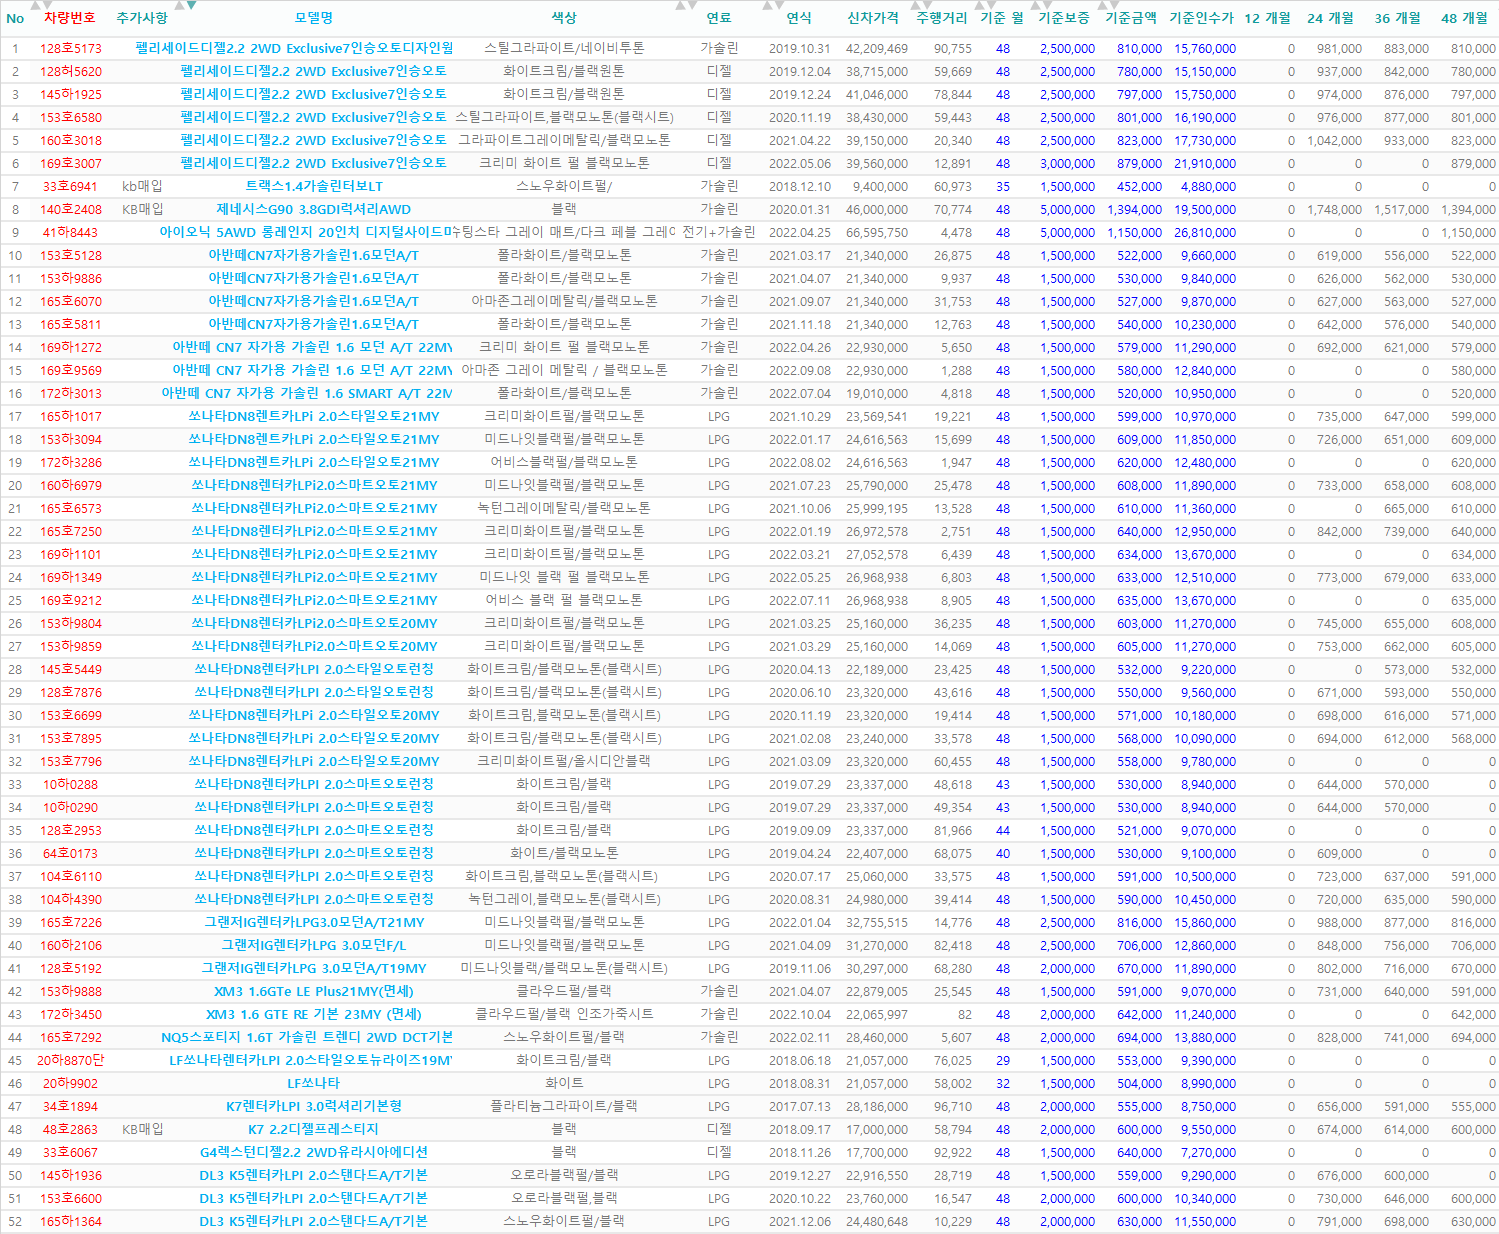The image size is (1499, 1234).
Task: Click the ascending sort arrow before the 기준 월 header
Action: coord(979,6)
